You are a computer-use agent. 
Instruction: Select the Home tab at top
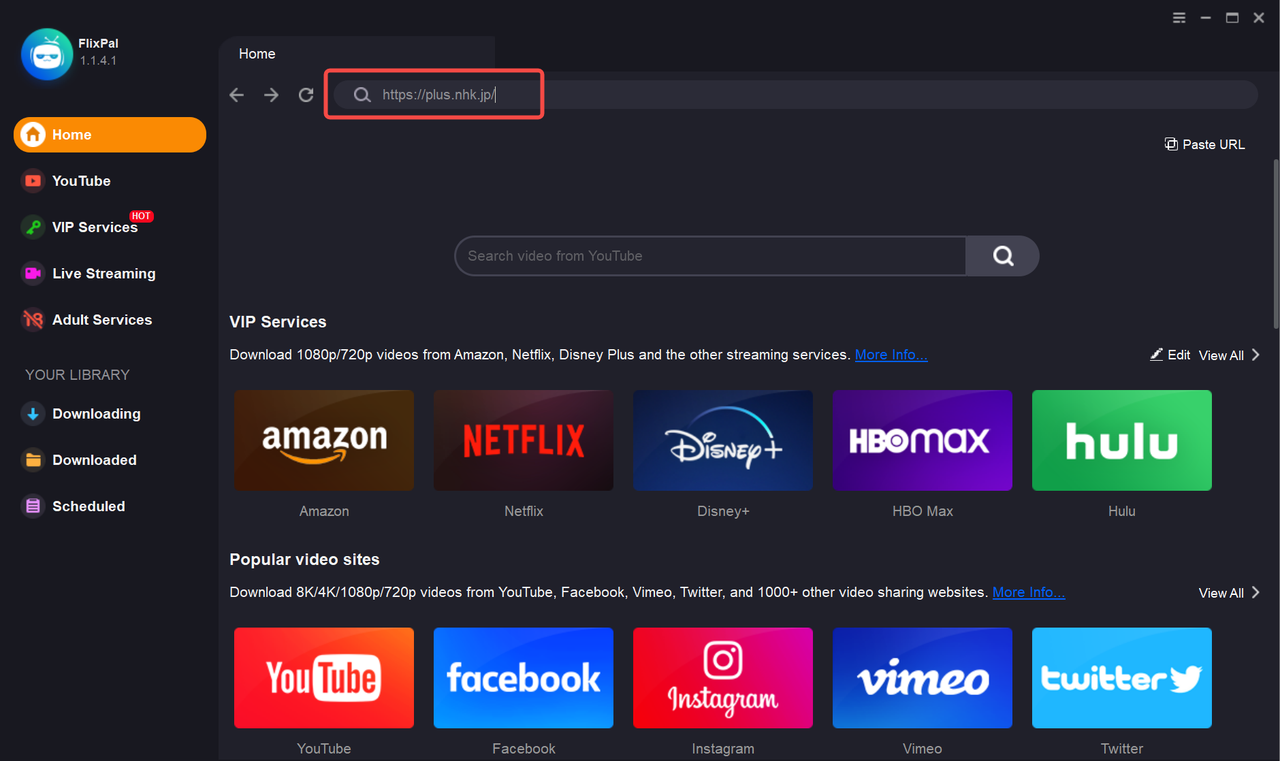[257, 54]
